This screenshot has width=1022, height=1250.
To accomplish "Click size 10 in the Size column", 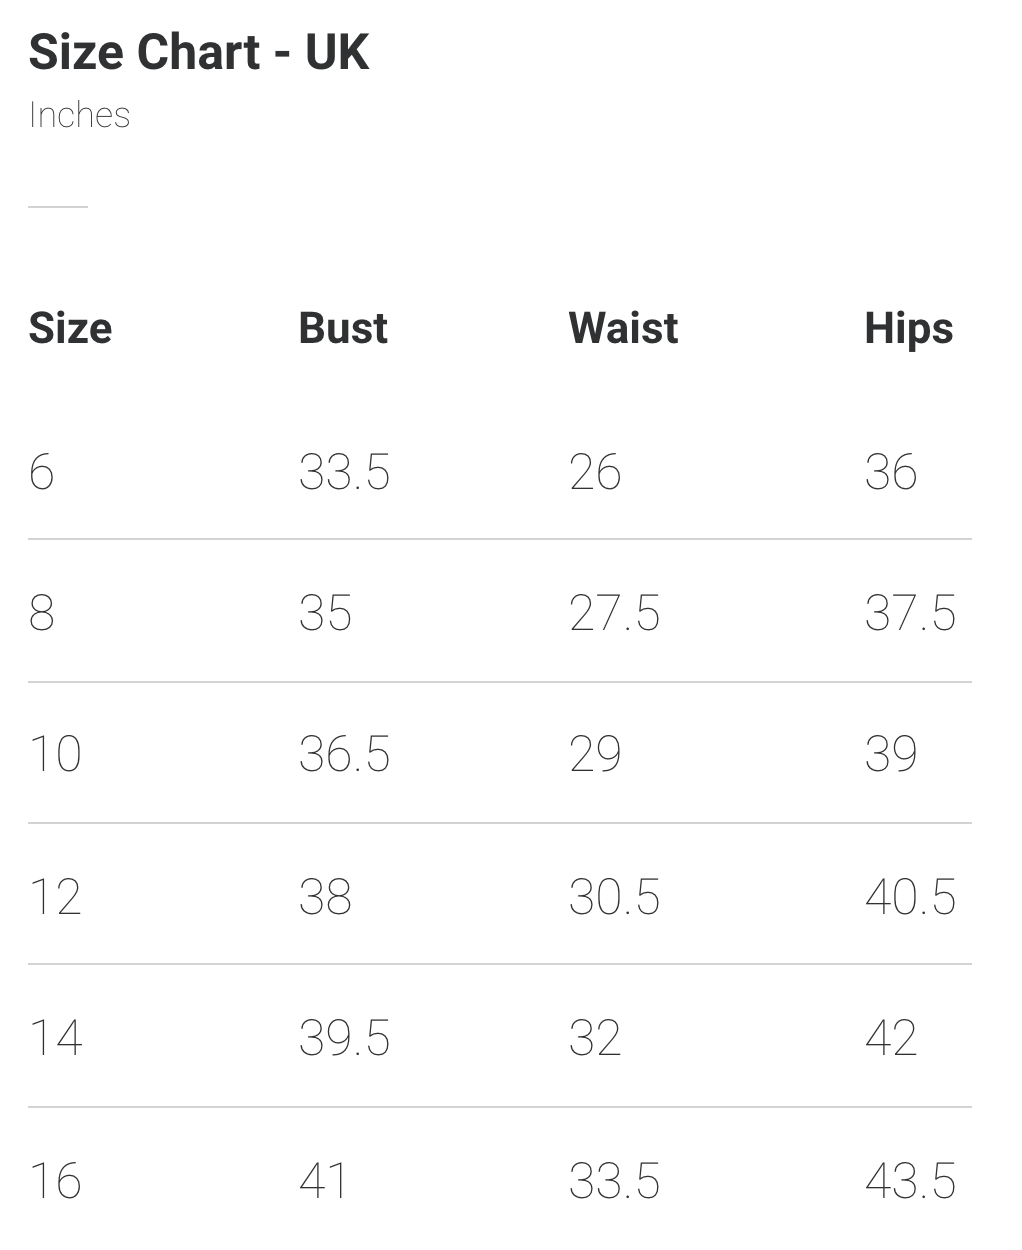I will click(55, 754).
